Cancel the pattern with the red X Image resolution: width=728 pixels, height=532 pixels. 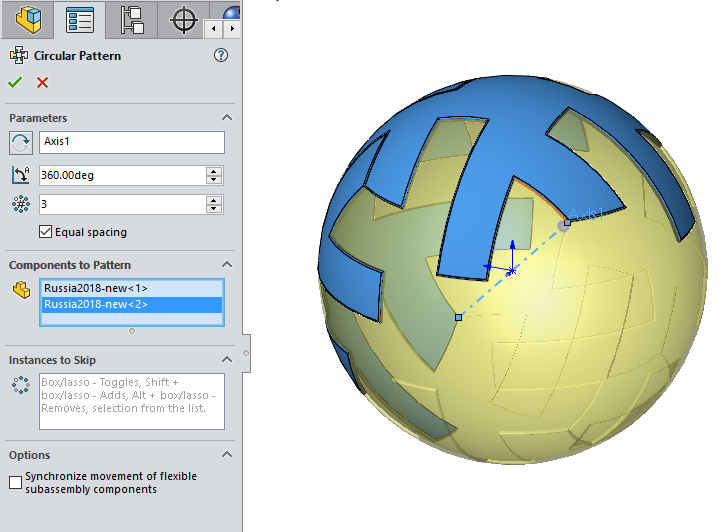tap(42, 82)
